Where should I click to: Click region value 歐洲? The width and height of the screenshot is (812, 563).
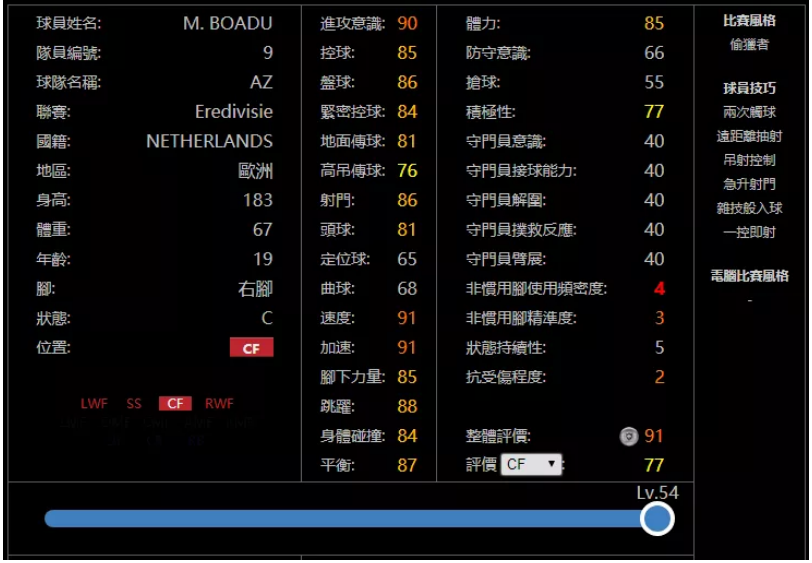[x=255, y=171]
